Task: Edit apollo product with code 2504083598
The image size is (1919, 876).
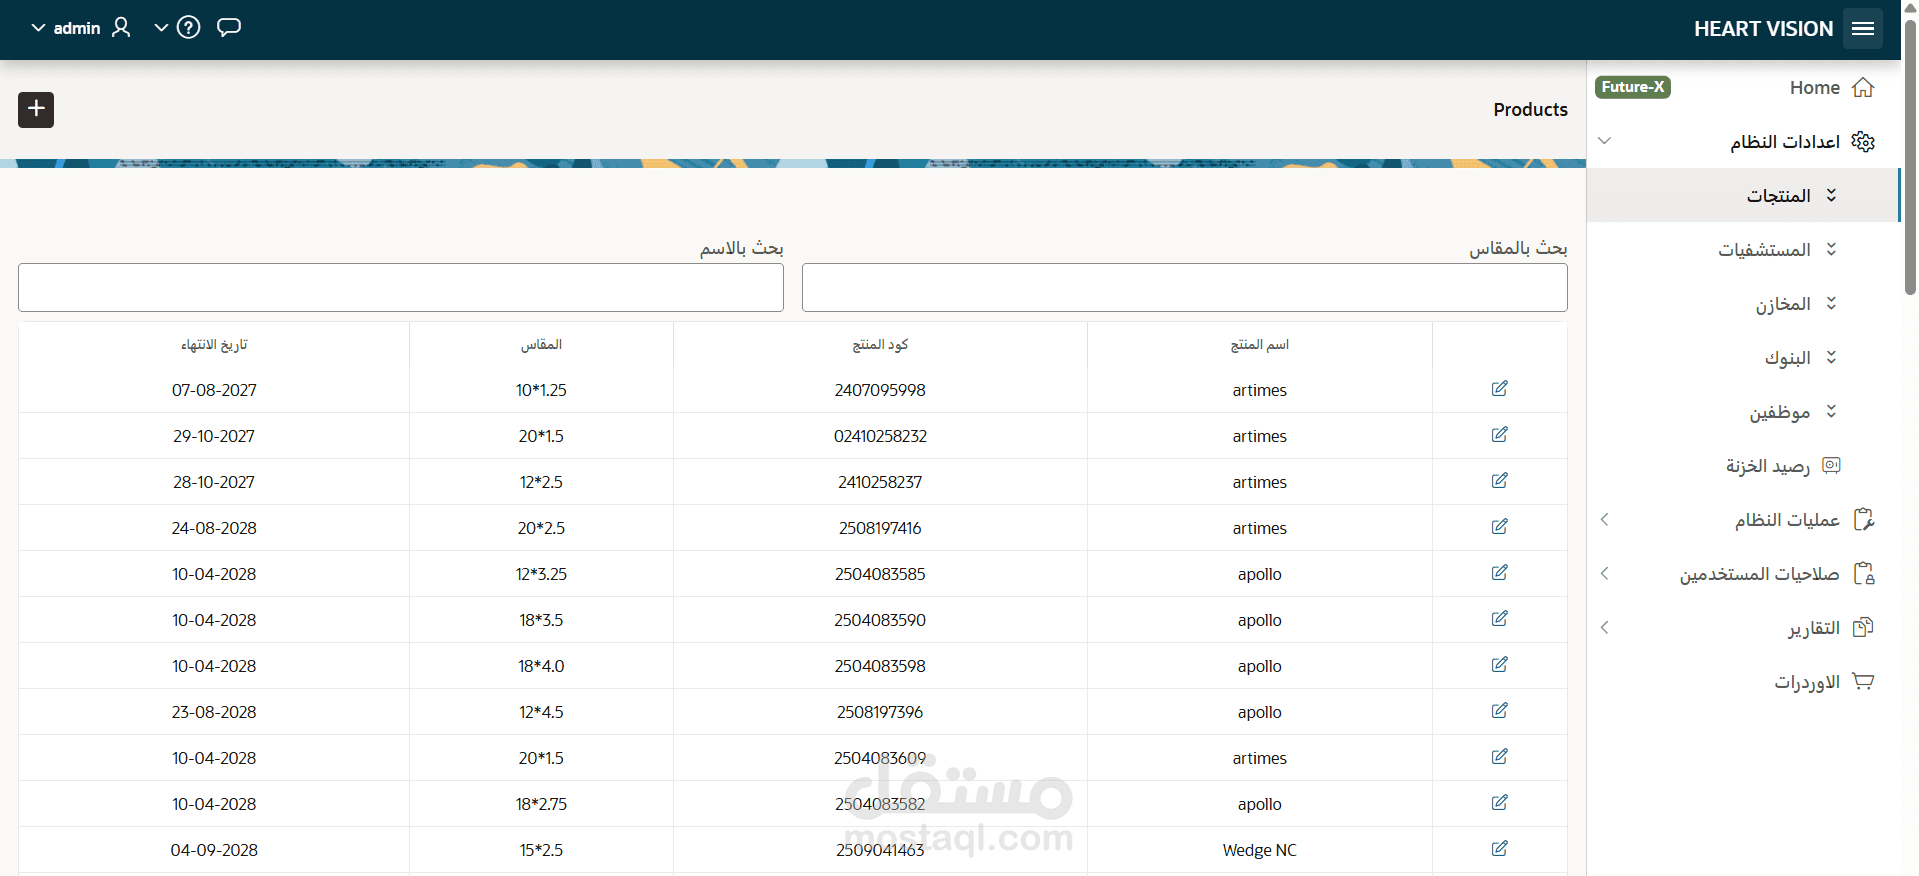Action: [1499, 665]
